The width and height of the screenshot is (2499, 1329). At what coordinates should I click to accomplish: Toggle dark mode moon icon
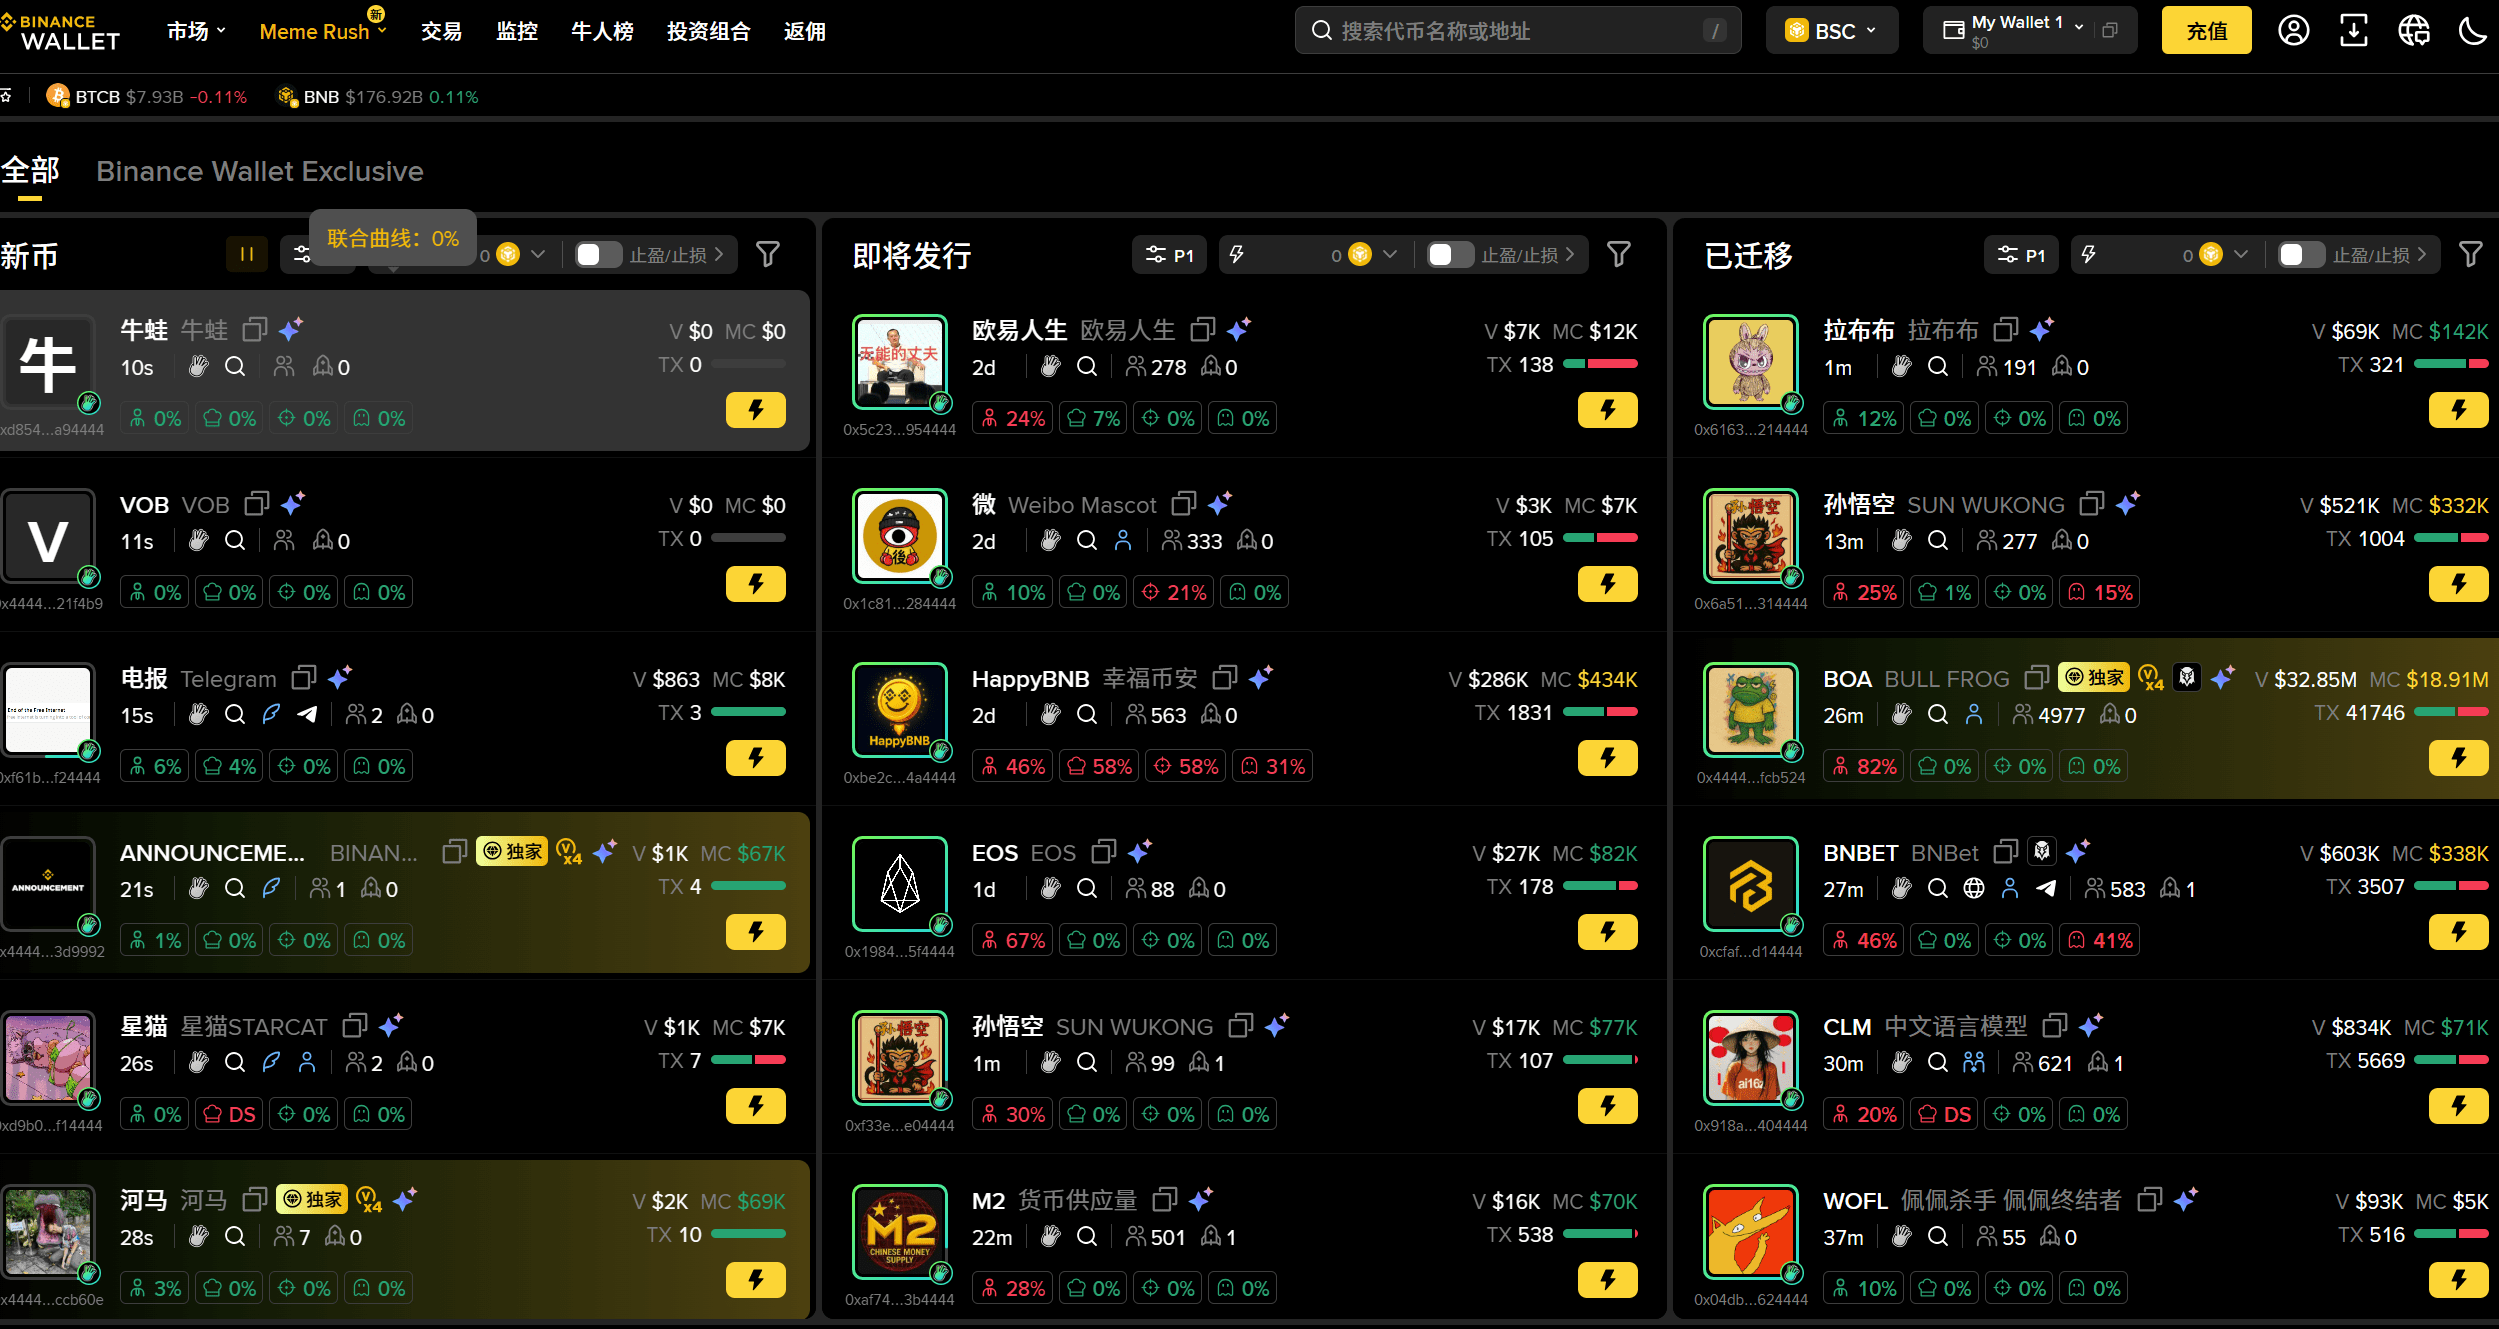tap(2473, 31)
